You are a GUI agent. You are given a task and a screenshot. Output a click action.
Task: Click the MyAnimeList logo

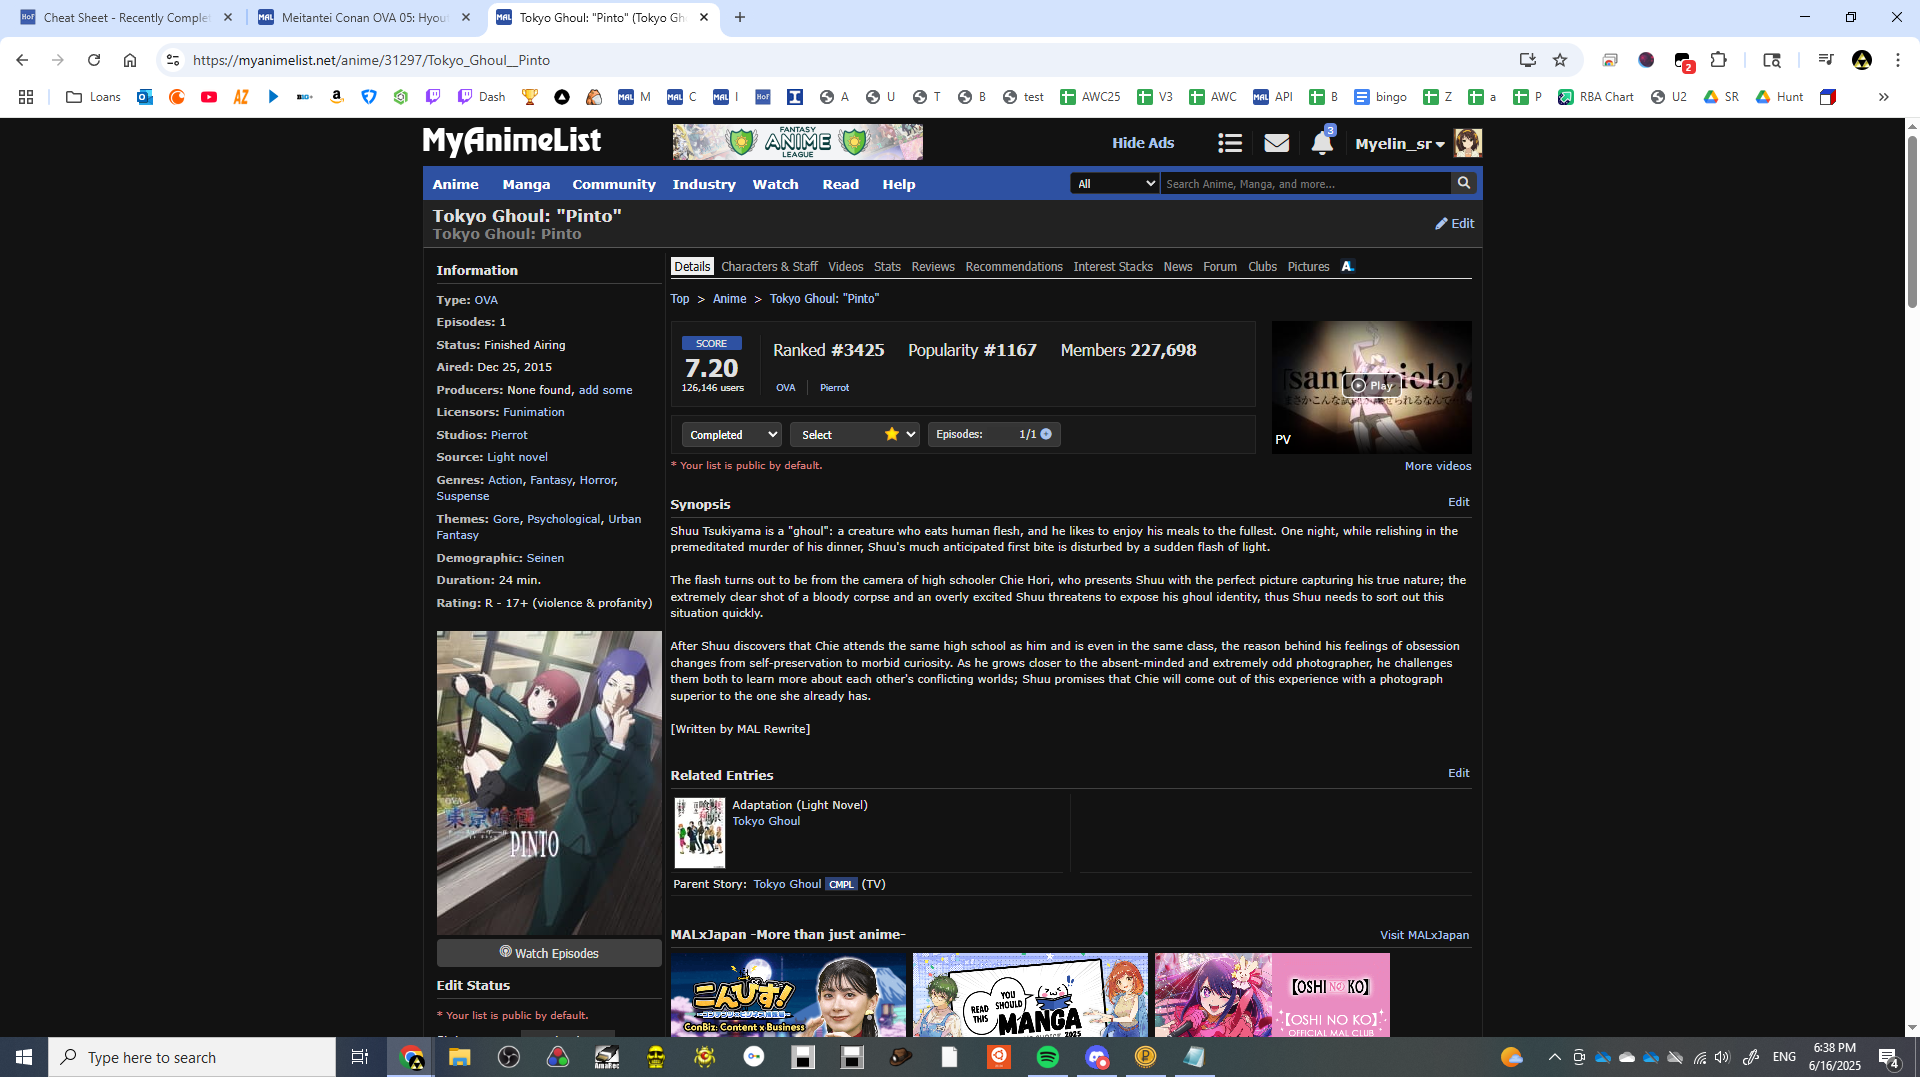click(512, 141)
